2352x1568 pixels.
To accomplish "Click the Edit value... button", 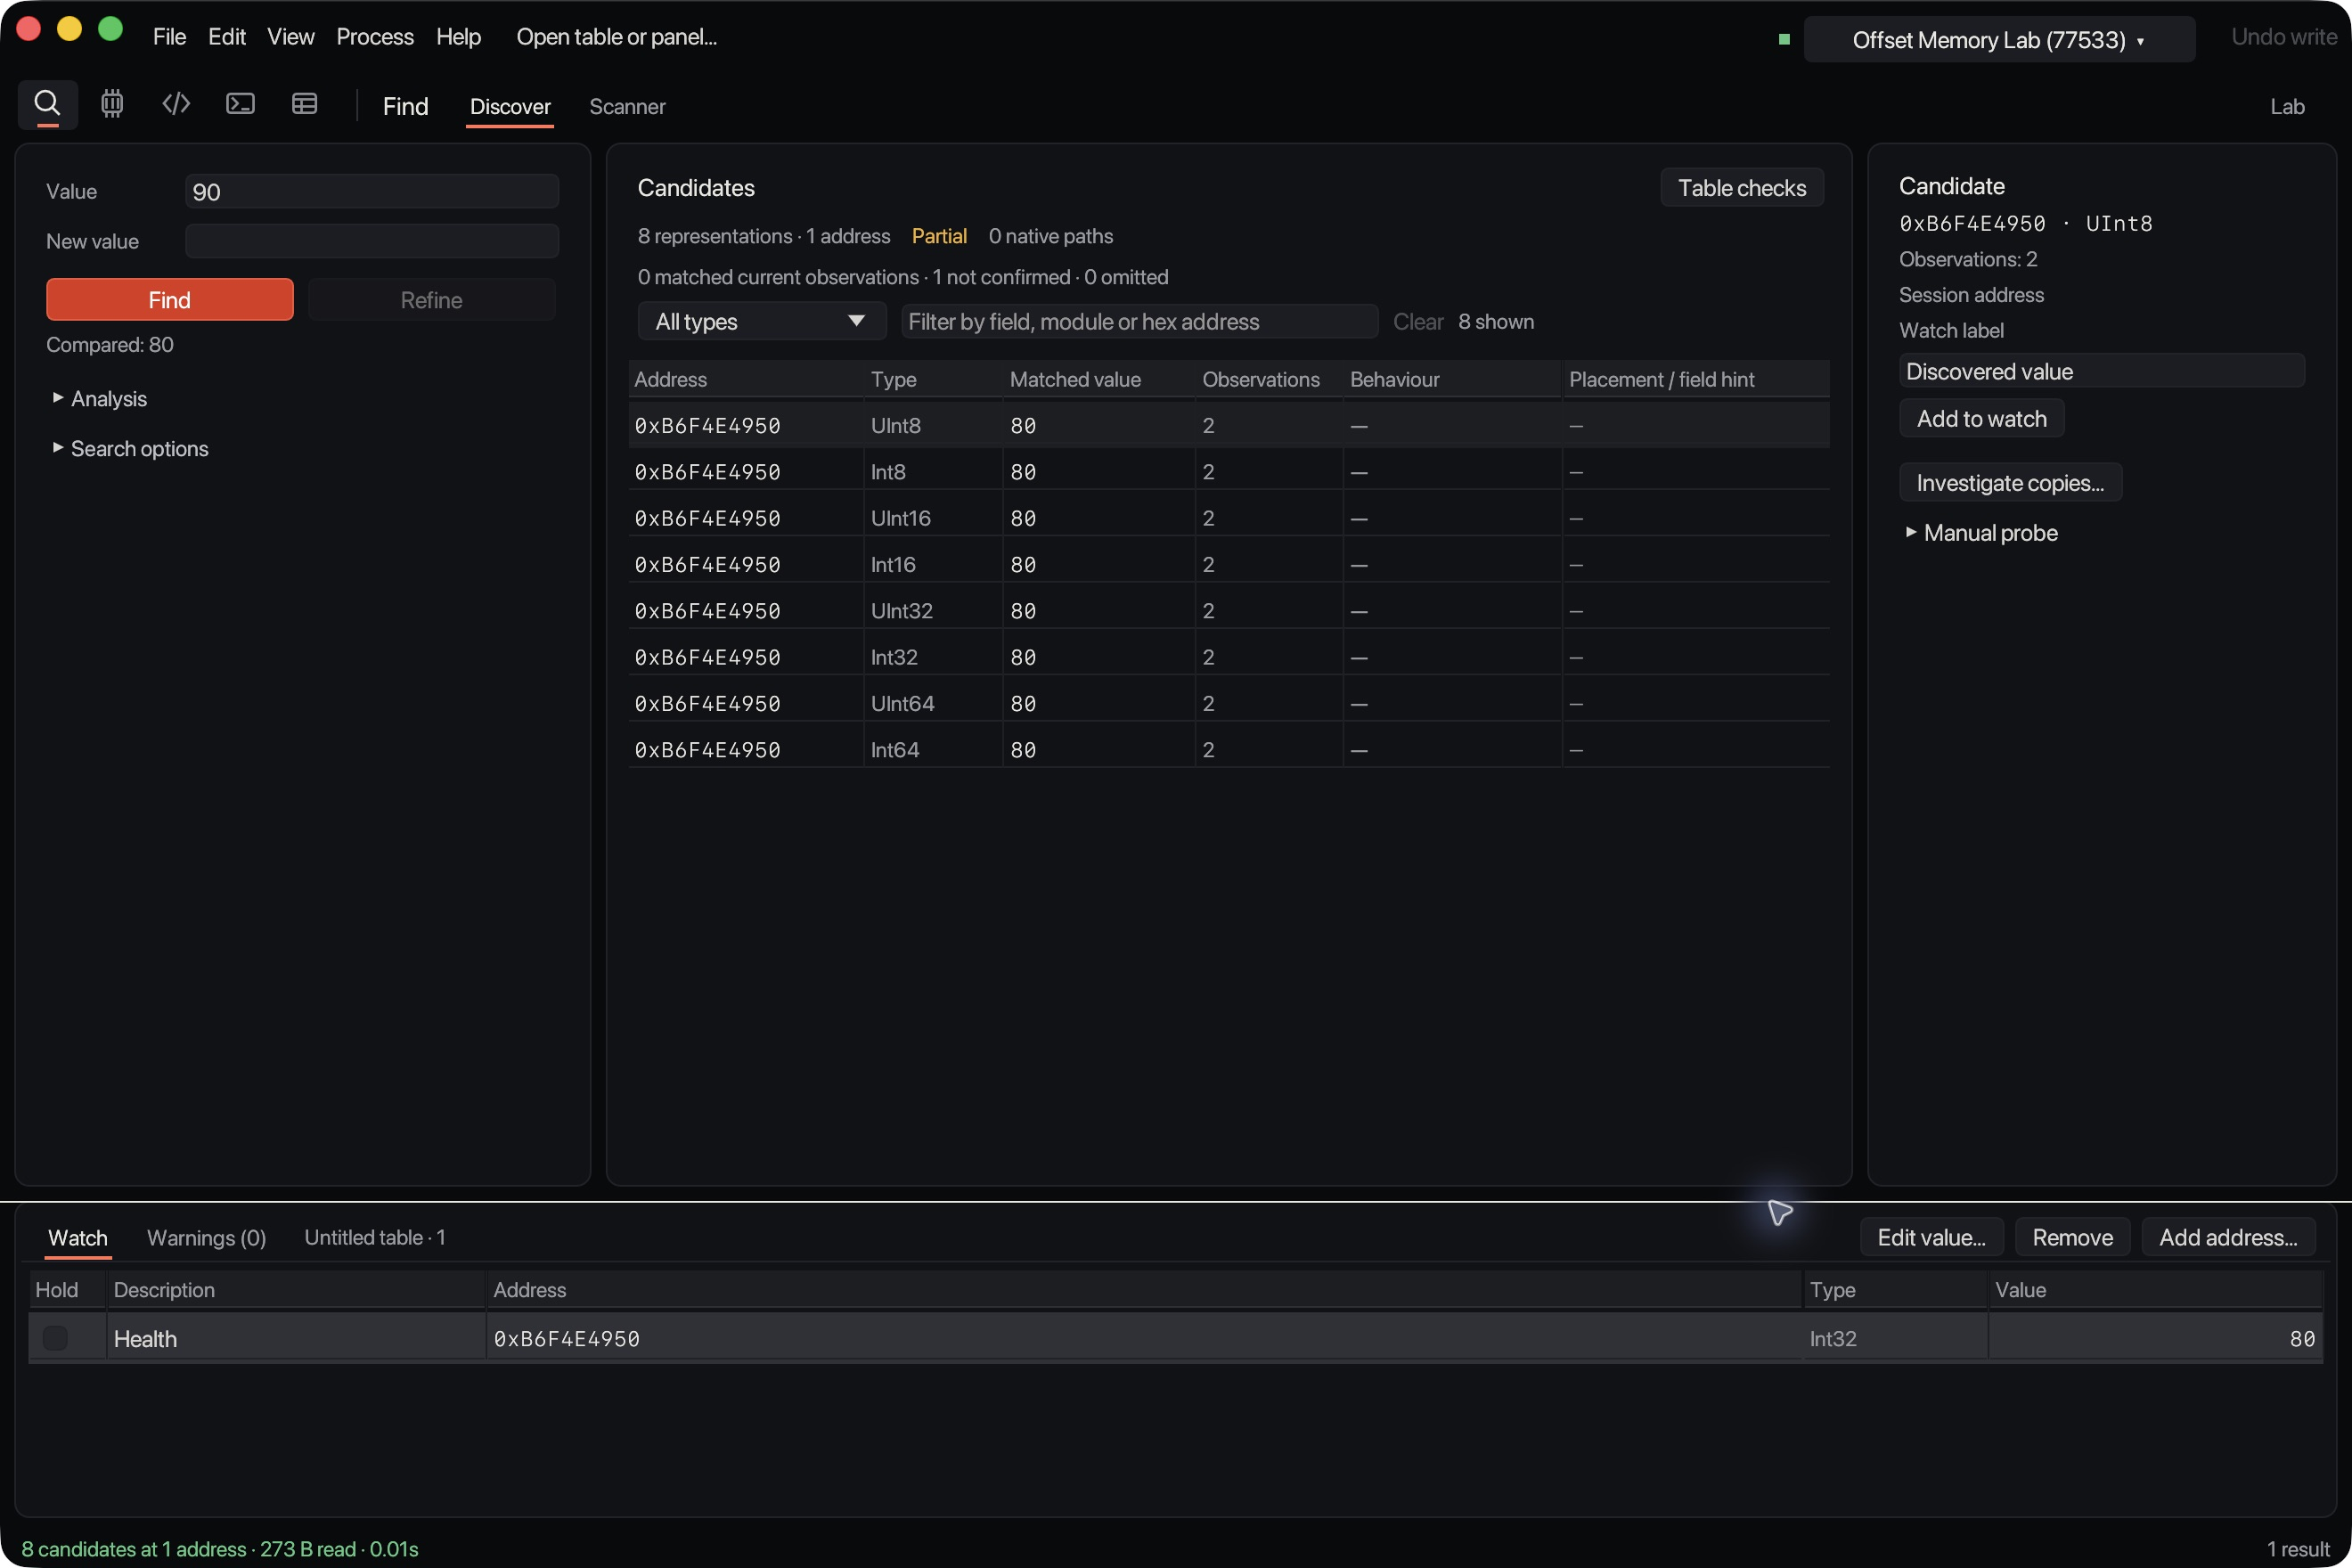I will (x=1931, y=1237).
